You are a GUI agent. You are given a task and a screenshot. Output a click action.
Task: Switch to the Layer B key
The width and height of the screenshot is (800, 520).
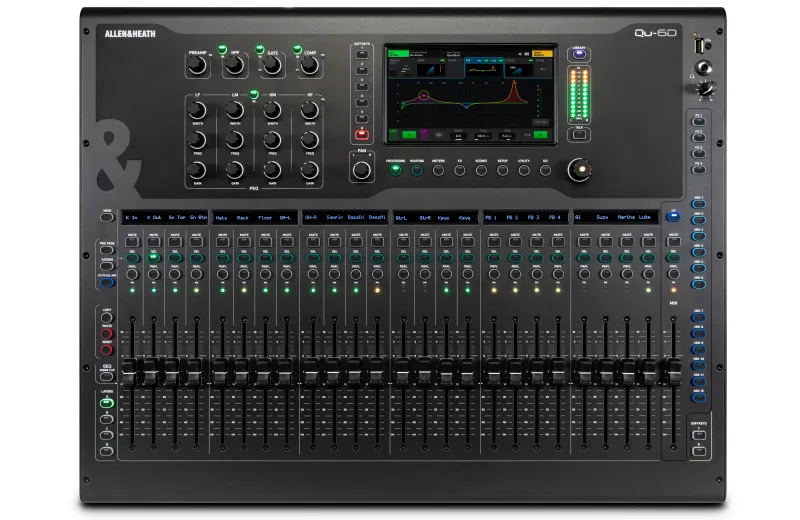pos(107,419)
